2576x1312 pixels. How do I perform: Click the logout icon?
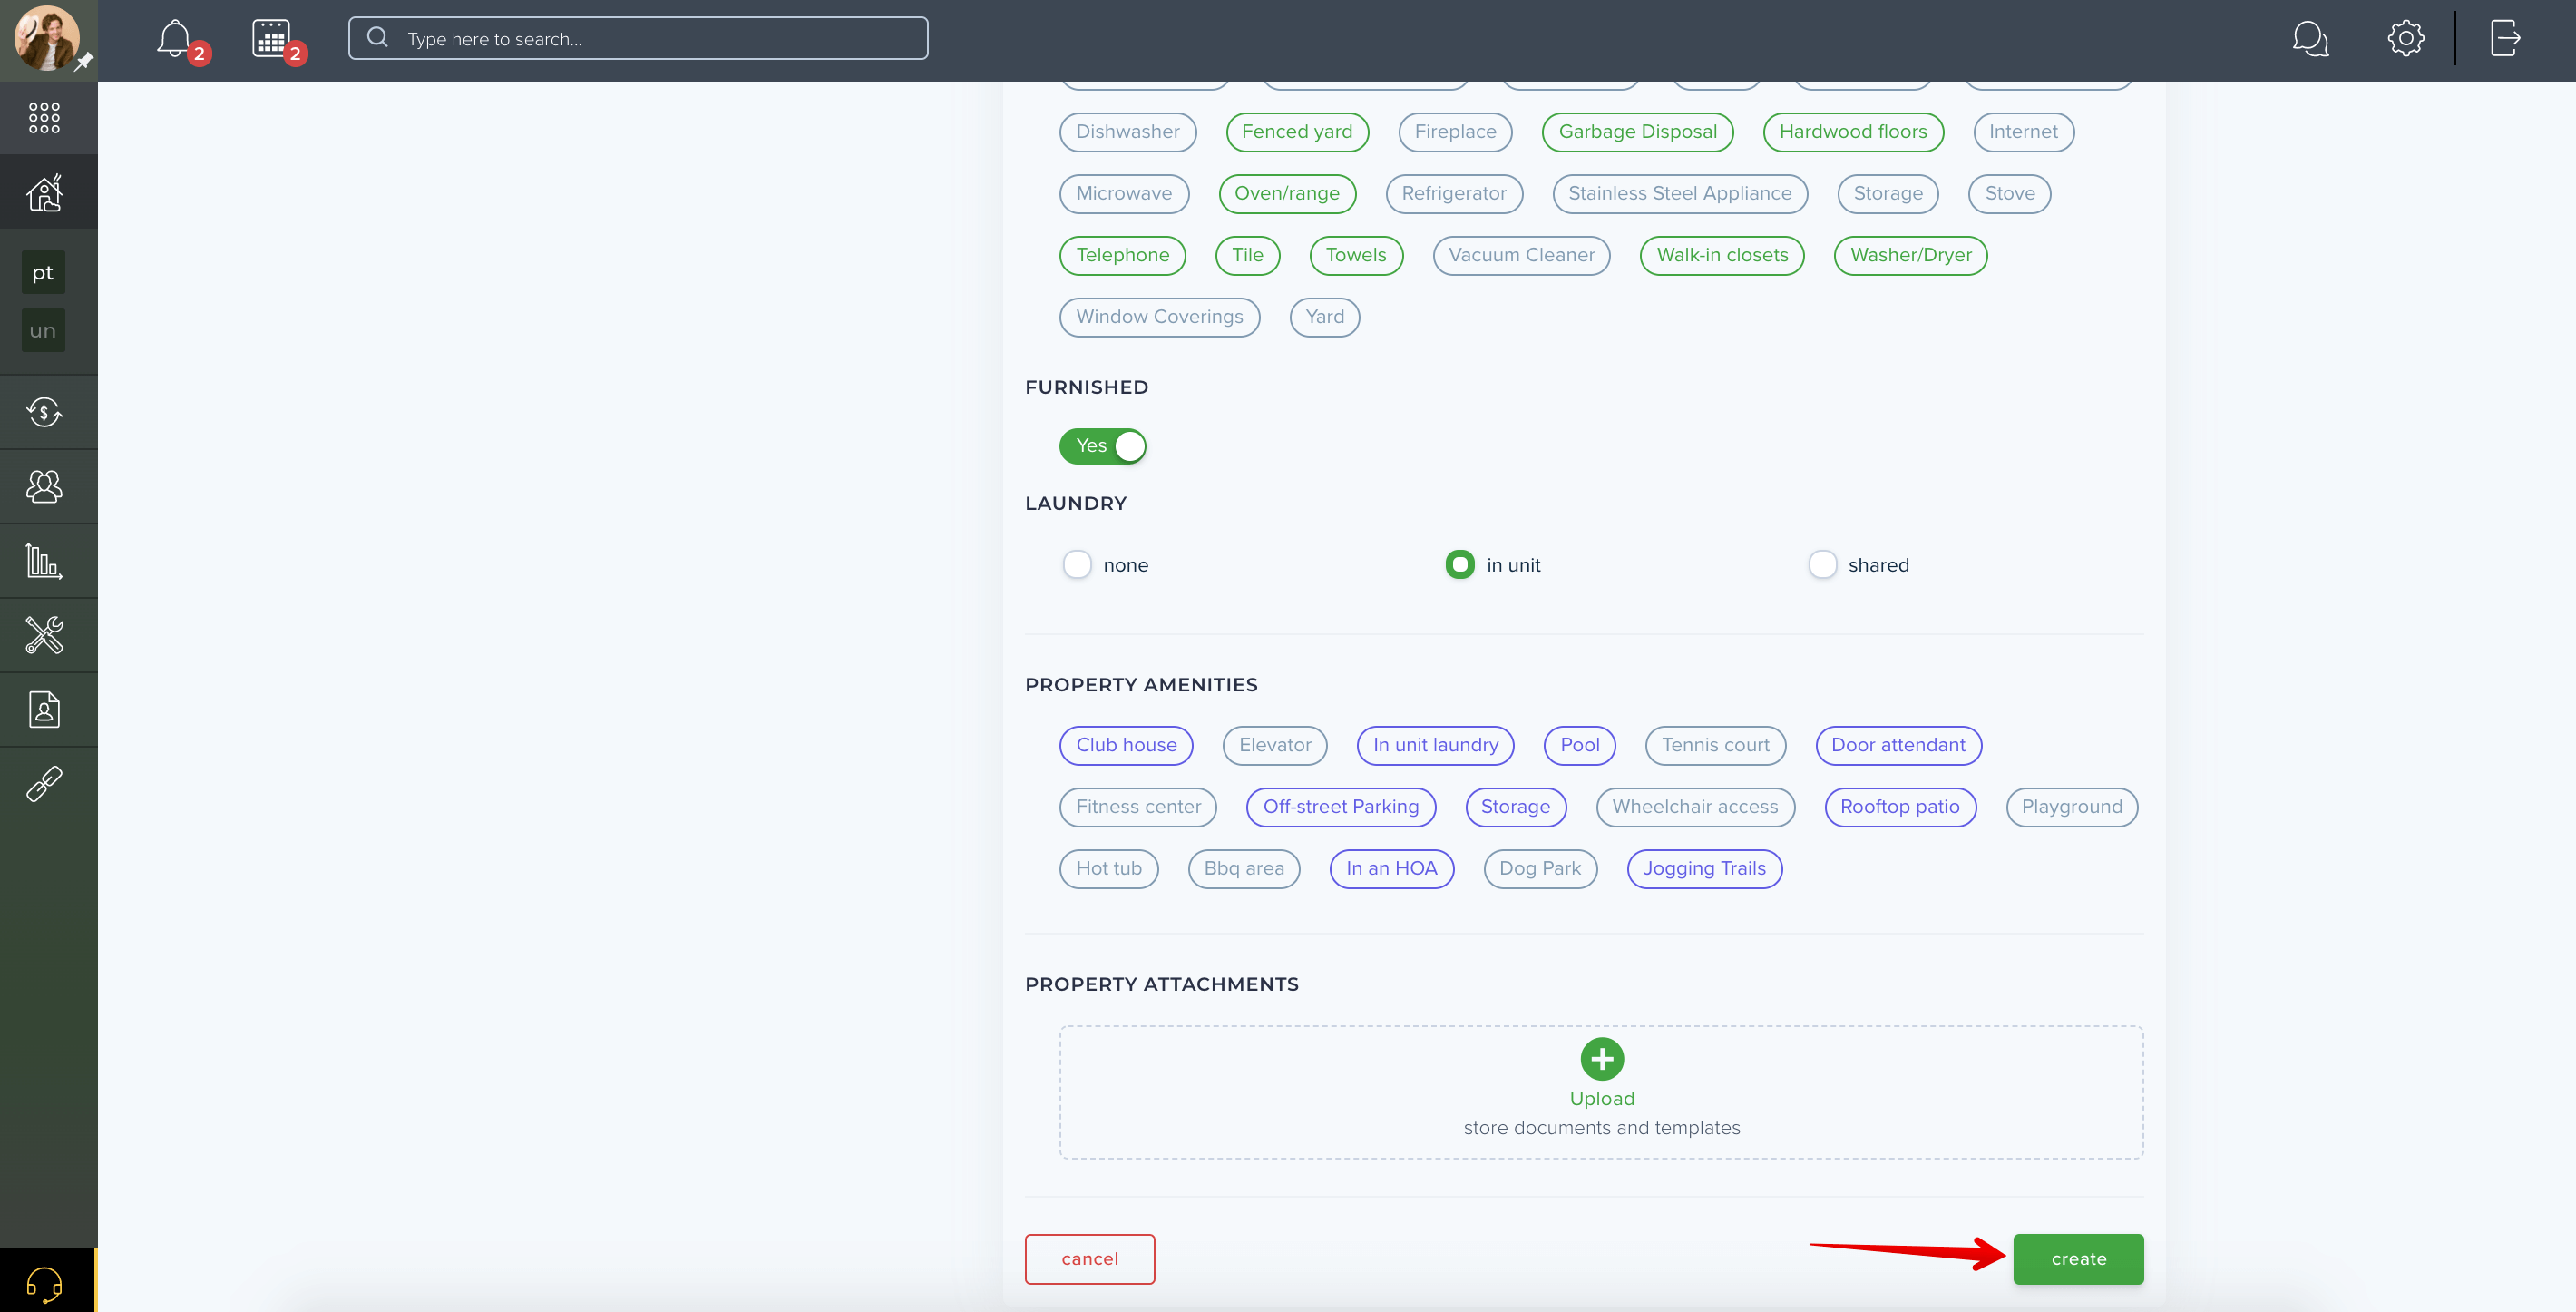click(x=2505, y=39)
